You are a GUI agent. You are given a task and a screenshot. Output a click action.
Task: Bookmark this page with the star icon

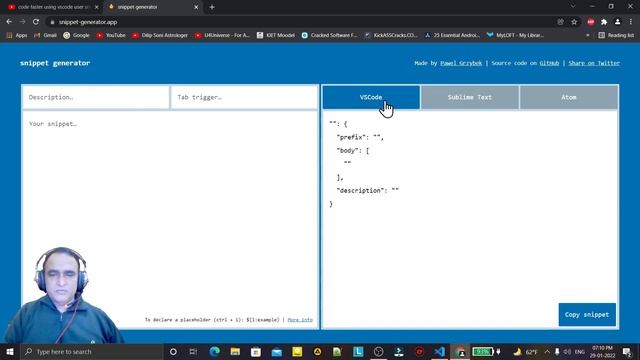point(574,22)
